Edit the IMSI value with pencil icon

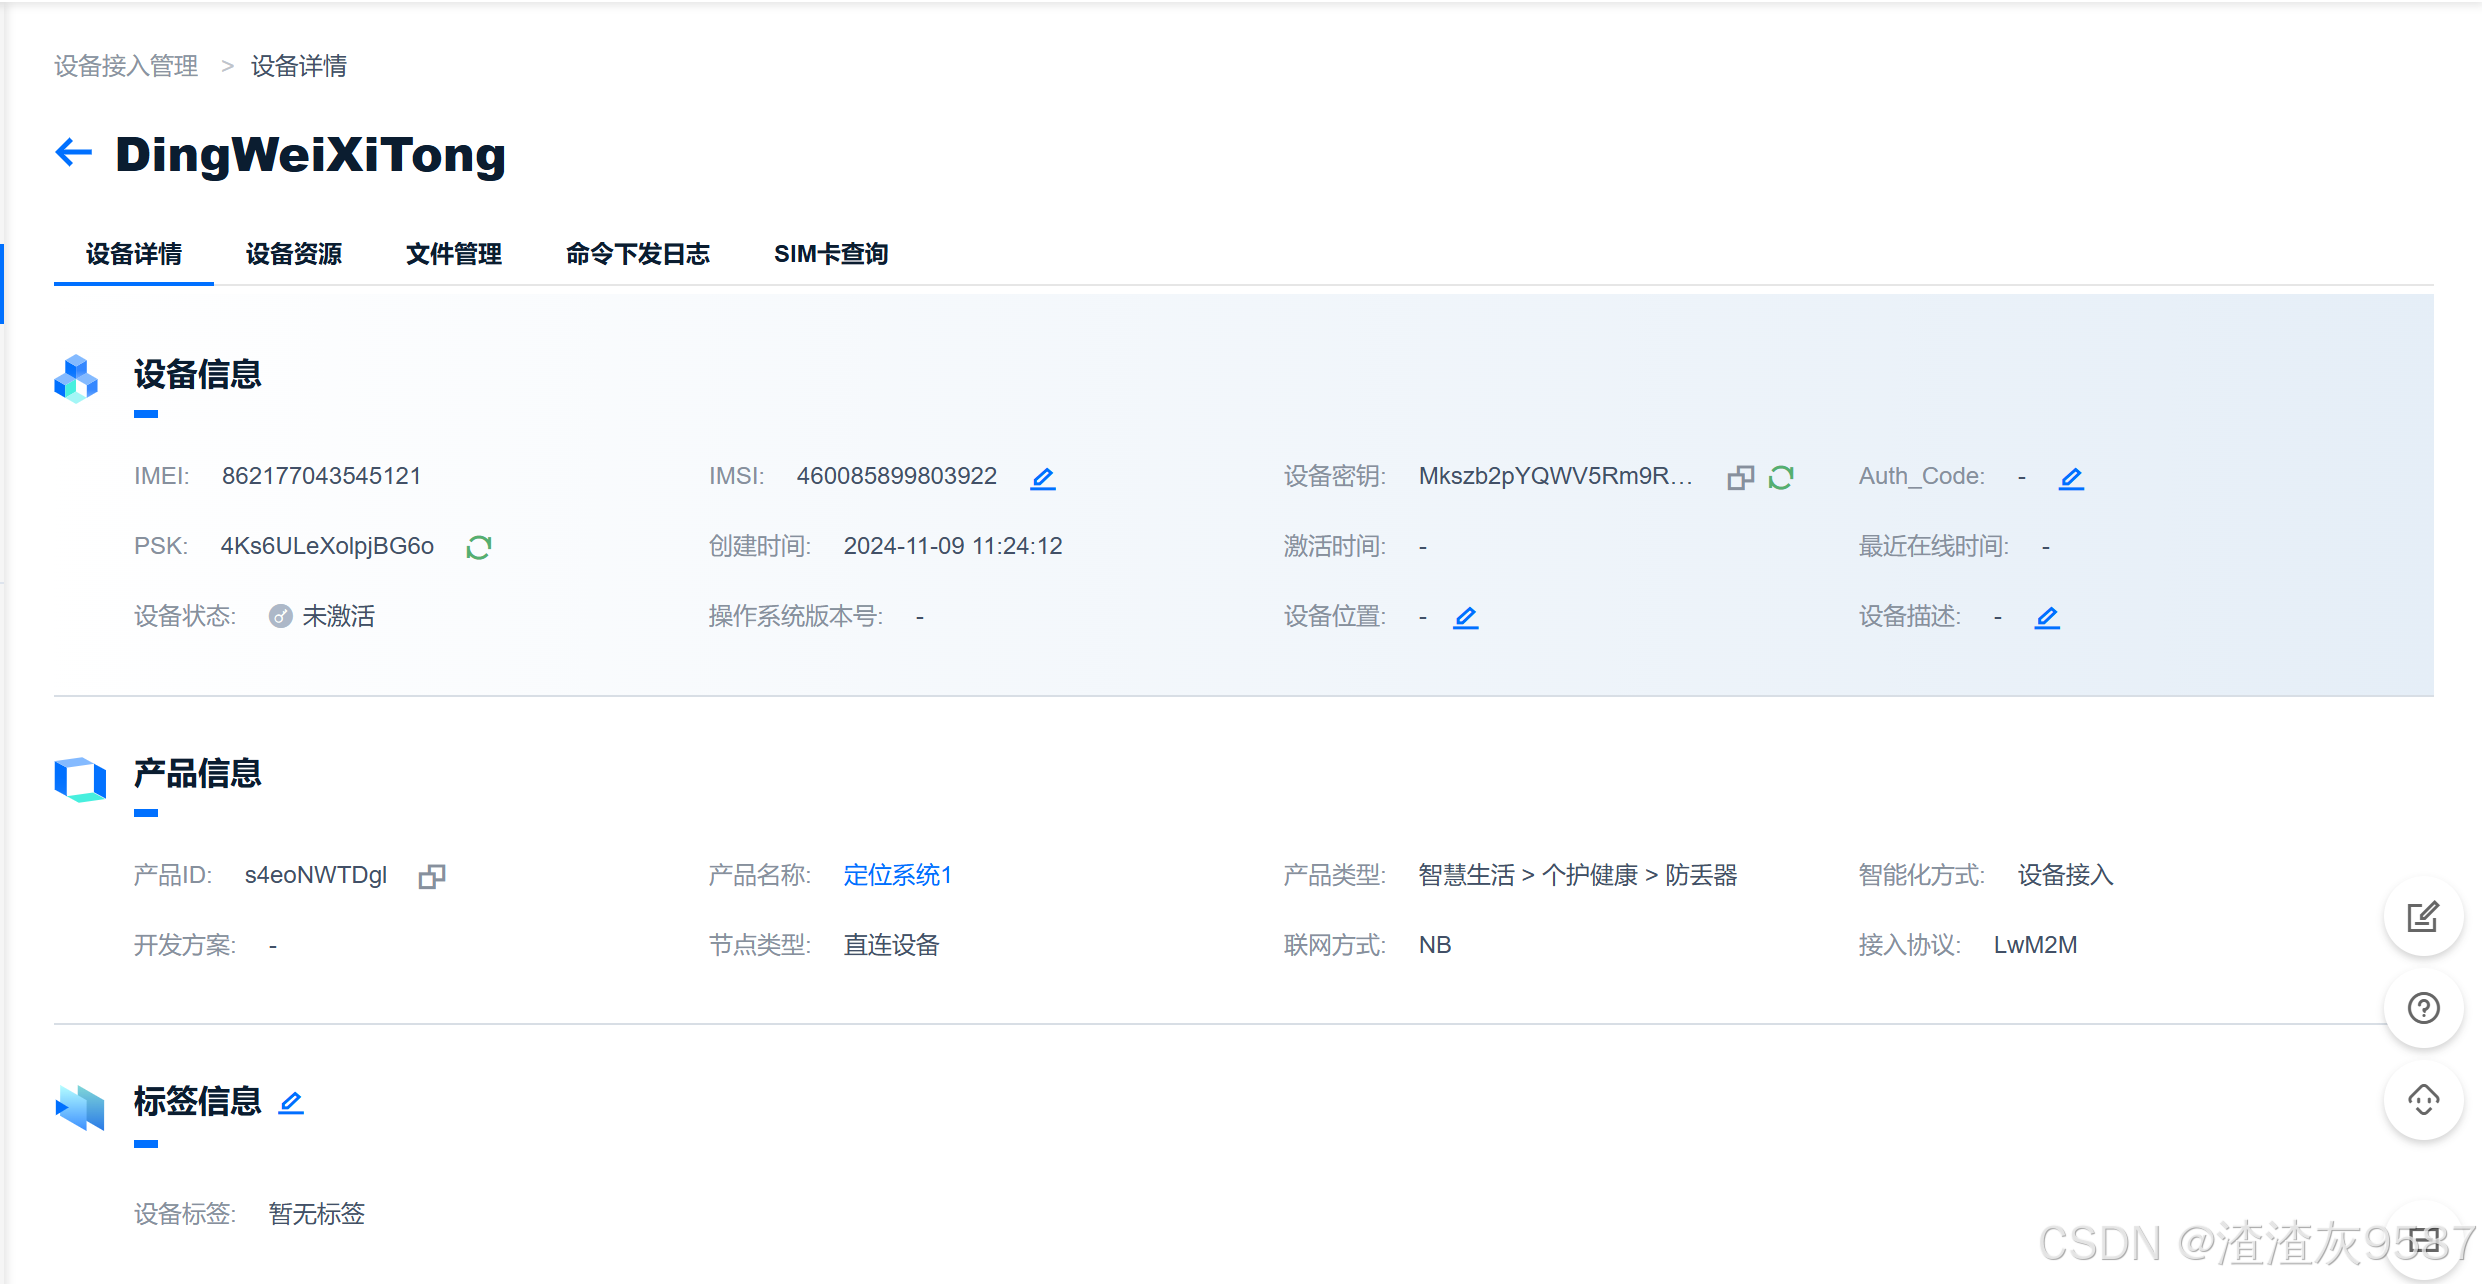click(1043, 478)
